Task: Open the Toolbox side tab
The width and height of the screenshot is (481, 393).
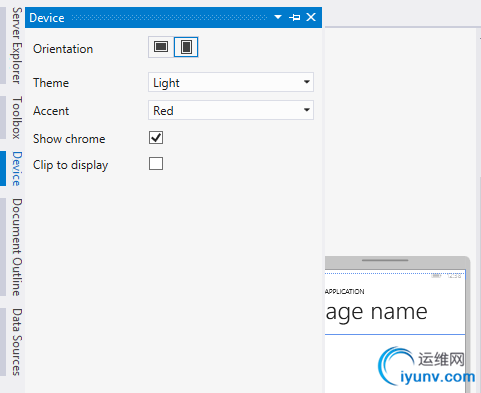Action: point(17,118)
